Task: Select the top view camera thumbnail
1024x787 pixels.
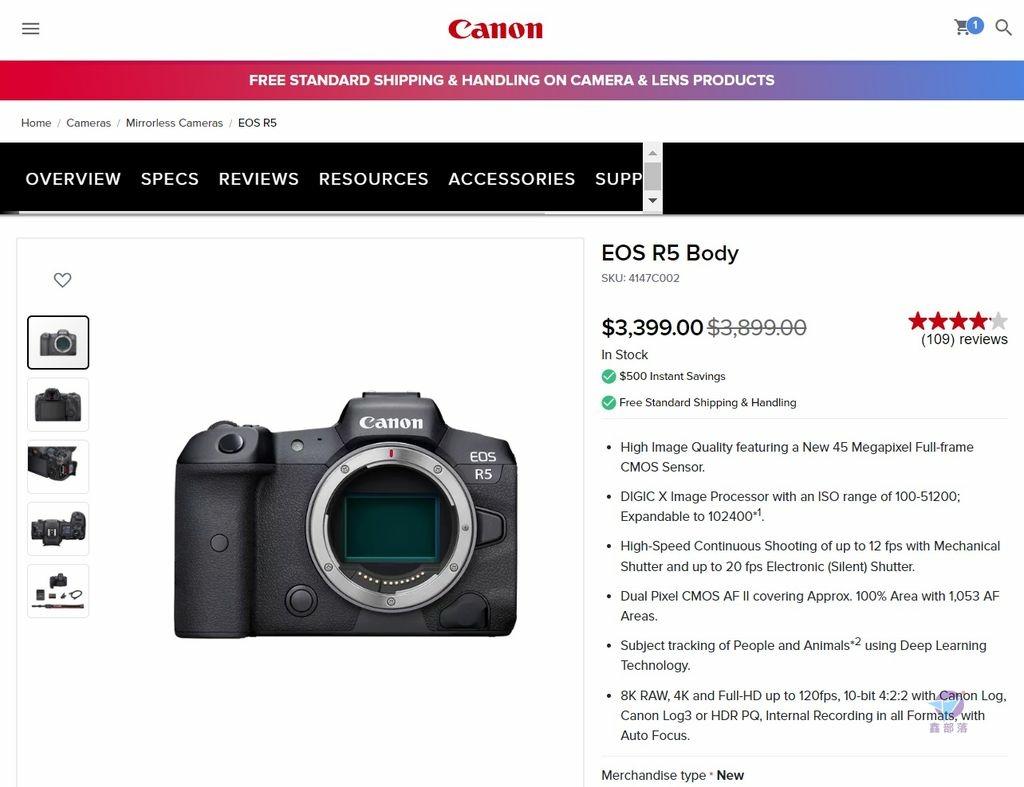Action: [x=58, y=528]
